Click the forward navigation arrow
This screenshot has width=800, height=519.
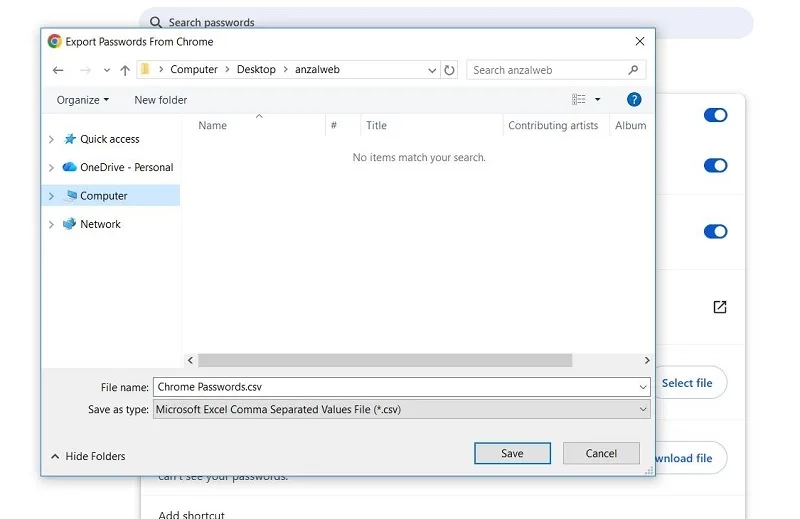coord(85,70)
